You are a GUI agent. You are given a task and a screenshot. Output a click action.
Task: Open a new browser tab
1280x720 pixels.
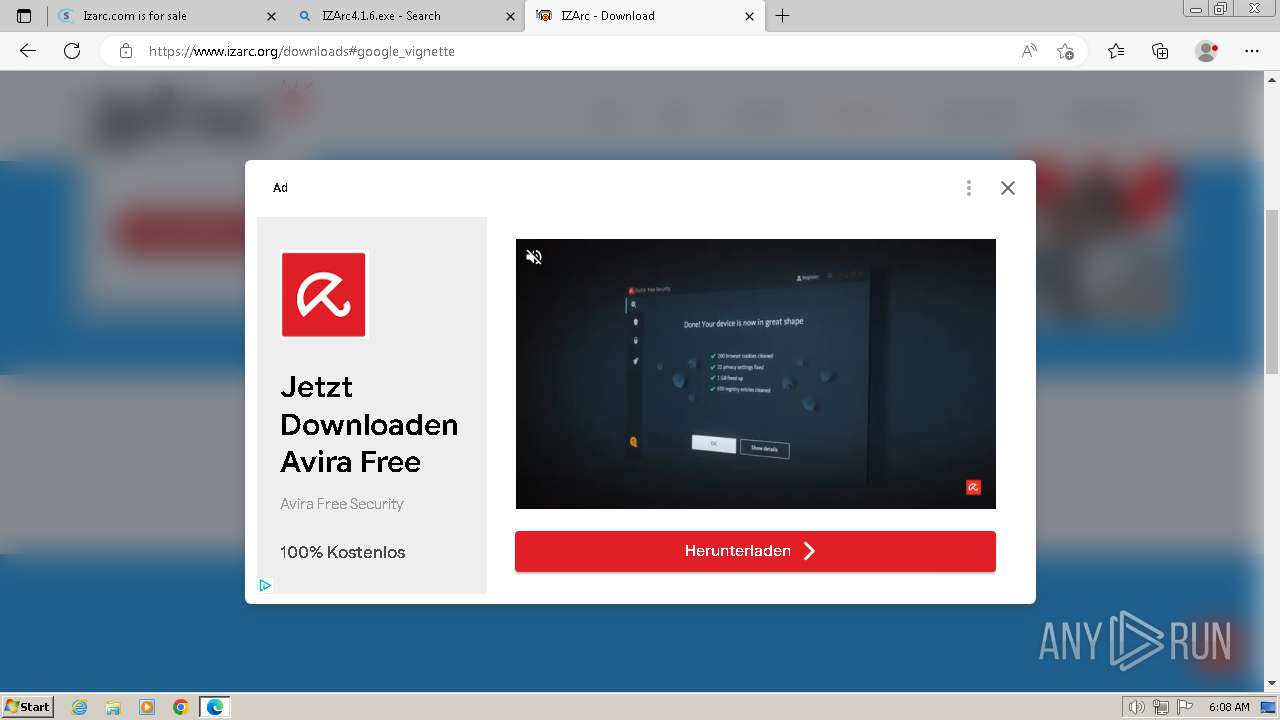point(783,16)
